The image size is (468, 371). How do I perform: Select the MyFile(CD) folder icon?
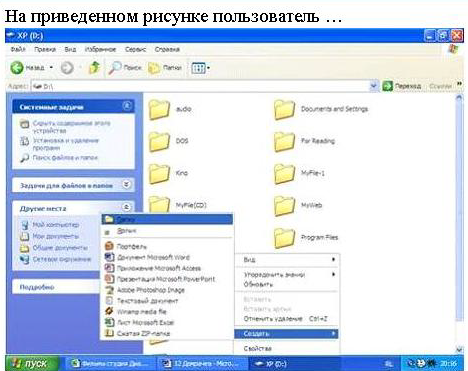click(x=159, y=204)
